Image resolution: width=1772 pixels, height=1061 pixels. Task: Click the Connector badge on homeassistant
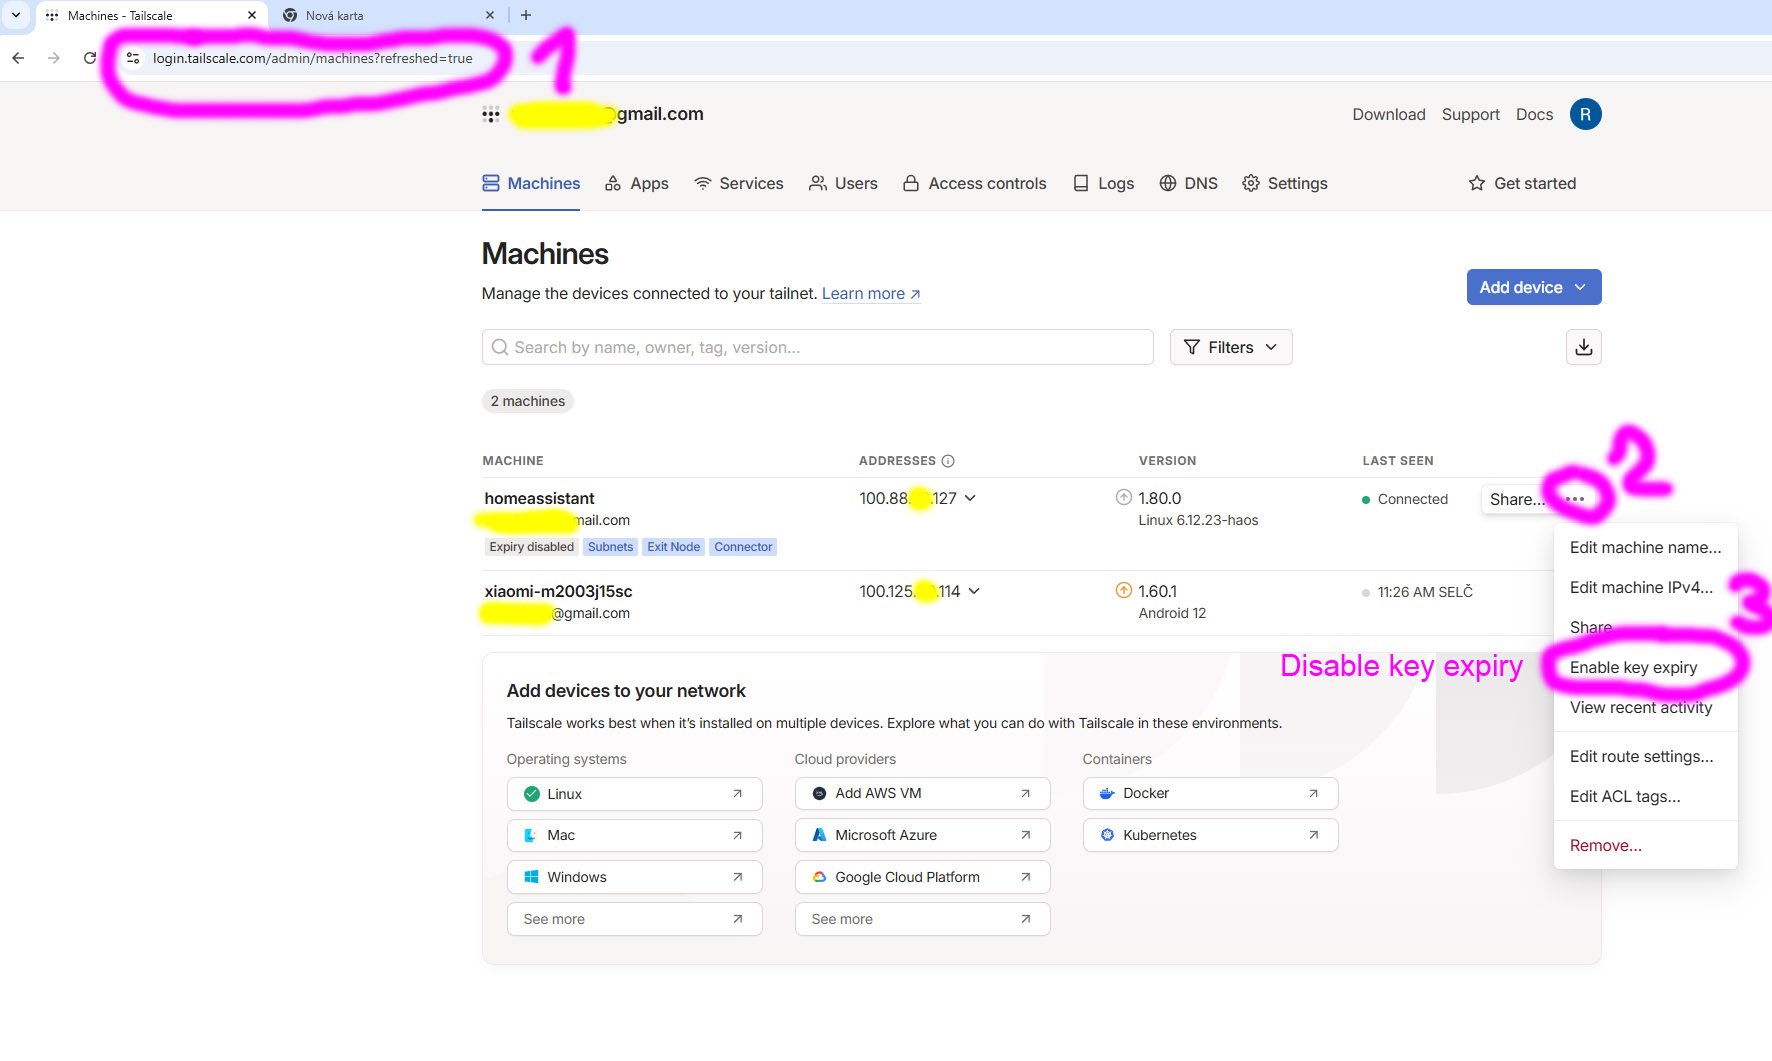tap(743, 547)
